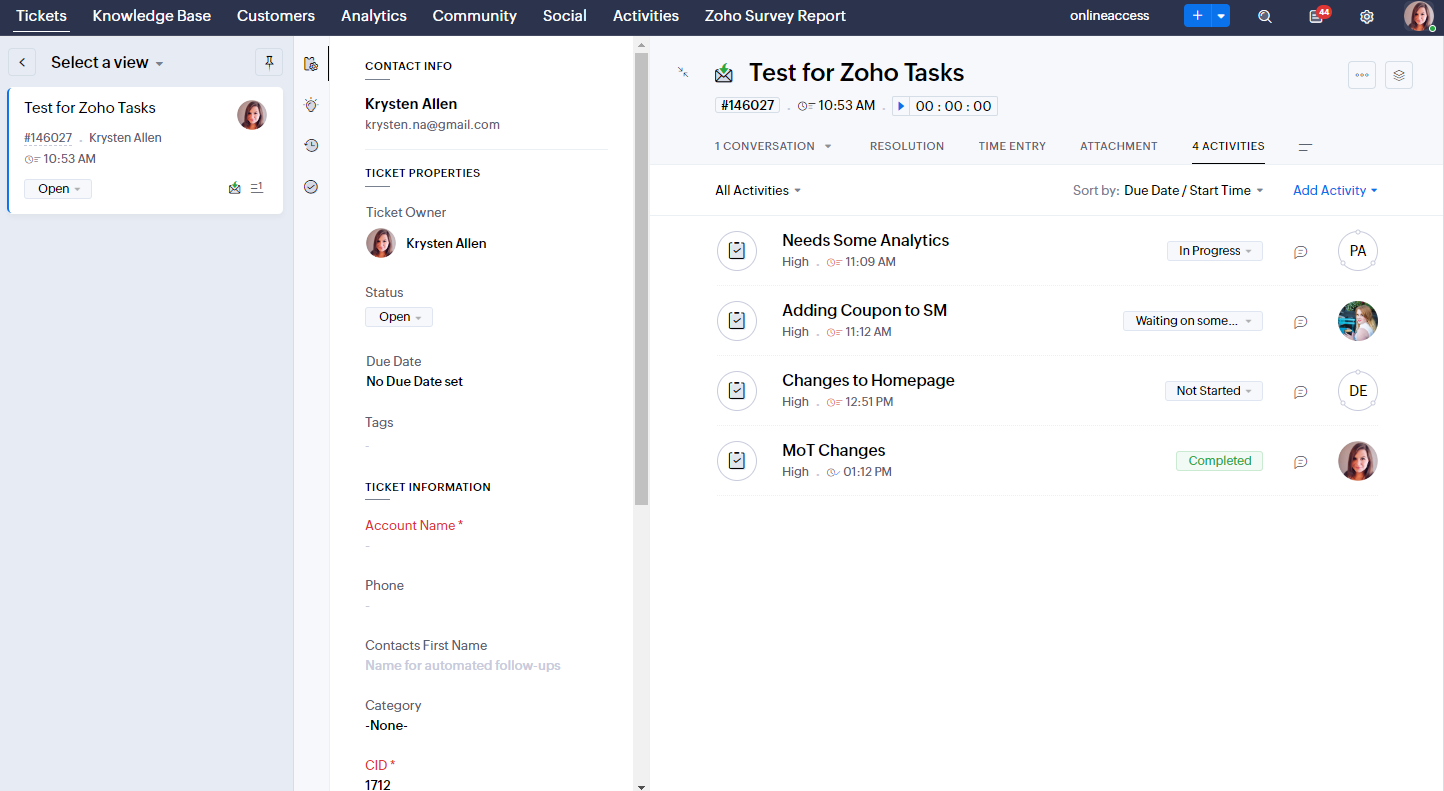Click Add Activity link
1444x791 pixels.
[x=1334, y=190]
